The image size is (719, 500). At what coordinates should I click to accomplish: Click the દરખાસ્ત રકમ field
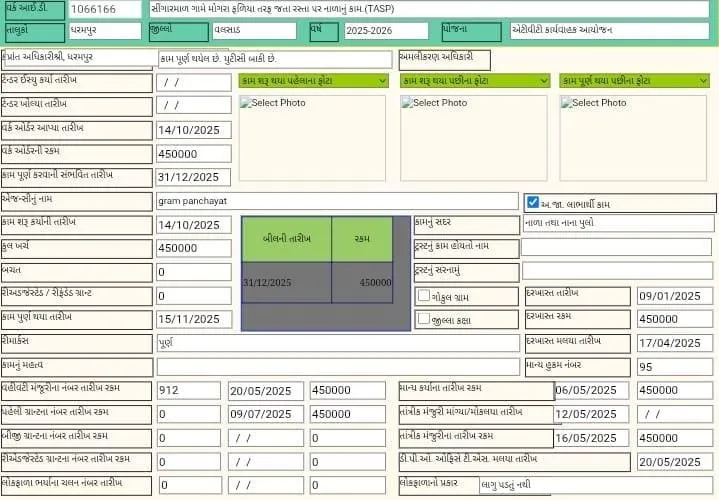[675, 319]
